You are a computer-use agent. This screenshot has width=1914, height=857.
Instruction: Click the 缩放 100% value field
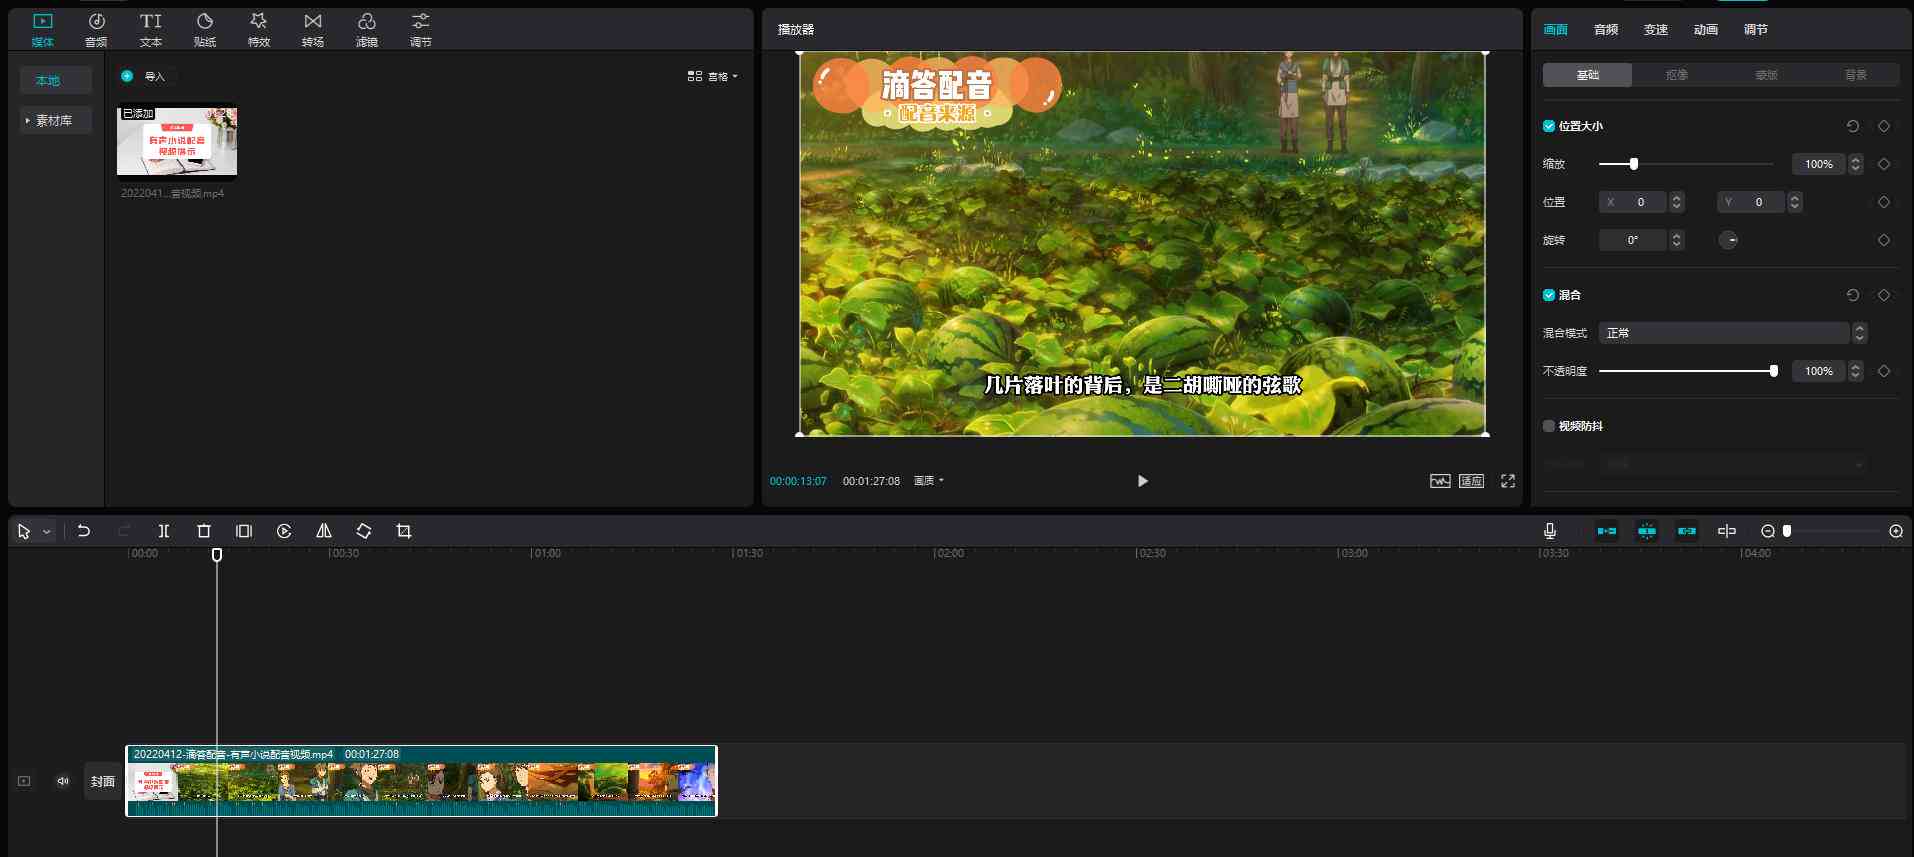pyautogui.click(x=1819, y=164)
